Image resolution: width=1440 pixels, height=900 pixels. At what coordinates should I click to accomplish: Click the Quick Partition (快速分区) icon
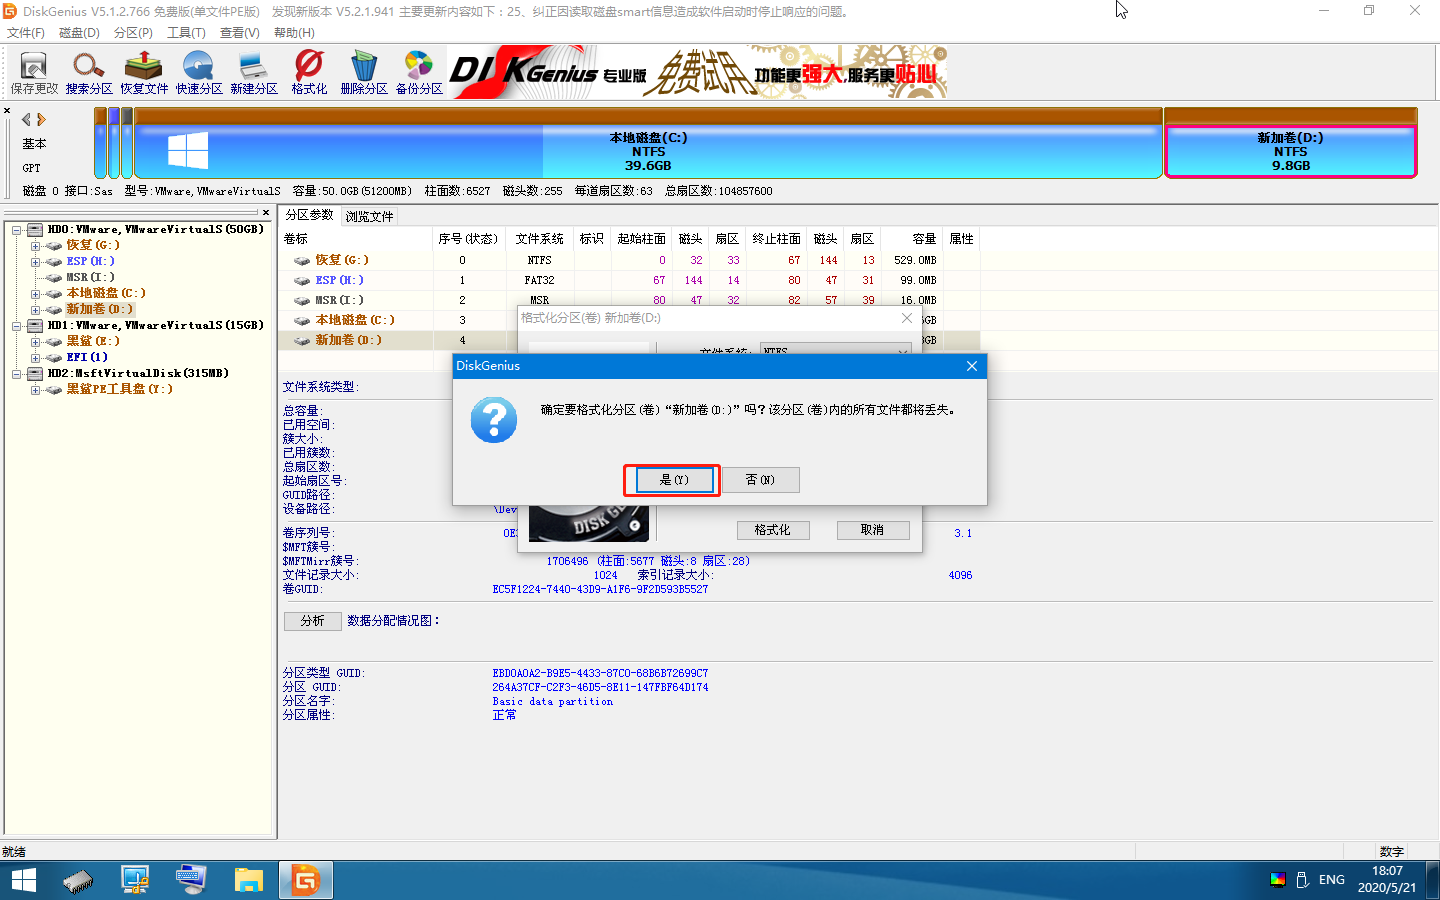point(199,72)
